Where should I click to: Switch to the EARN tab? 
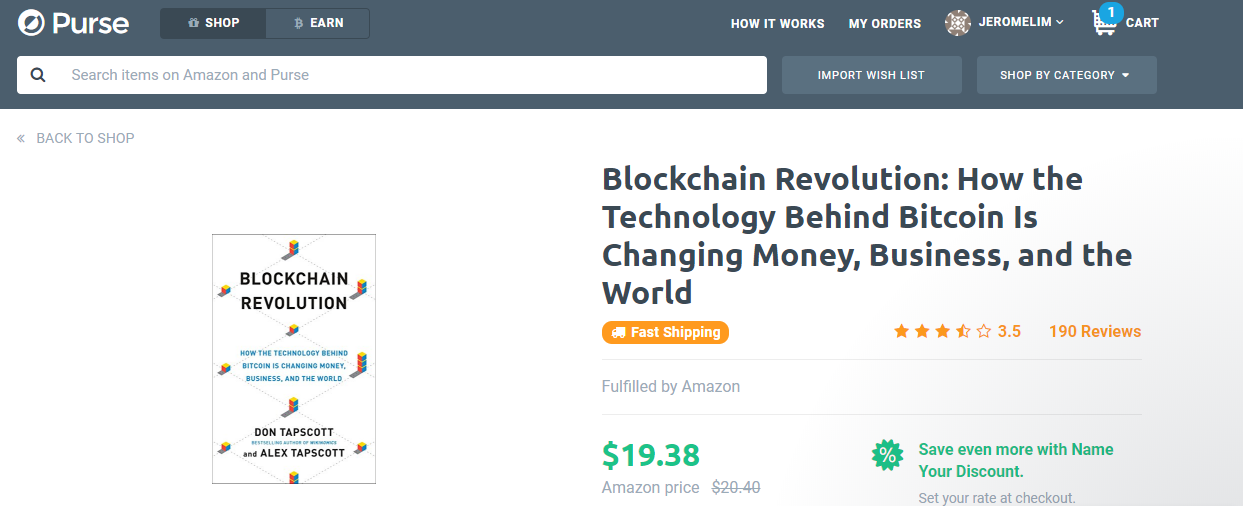pos(318,23)
